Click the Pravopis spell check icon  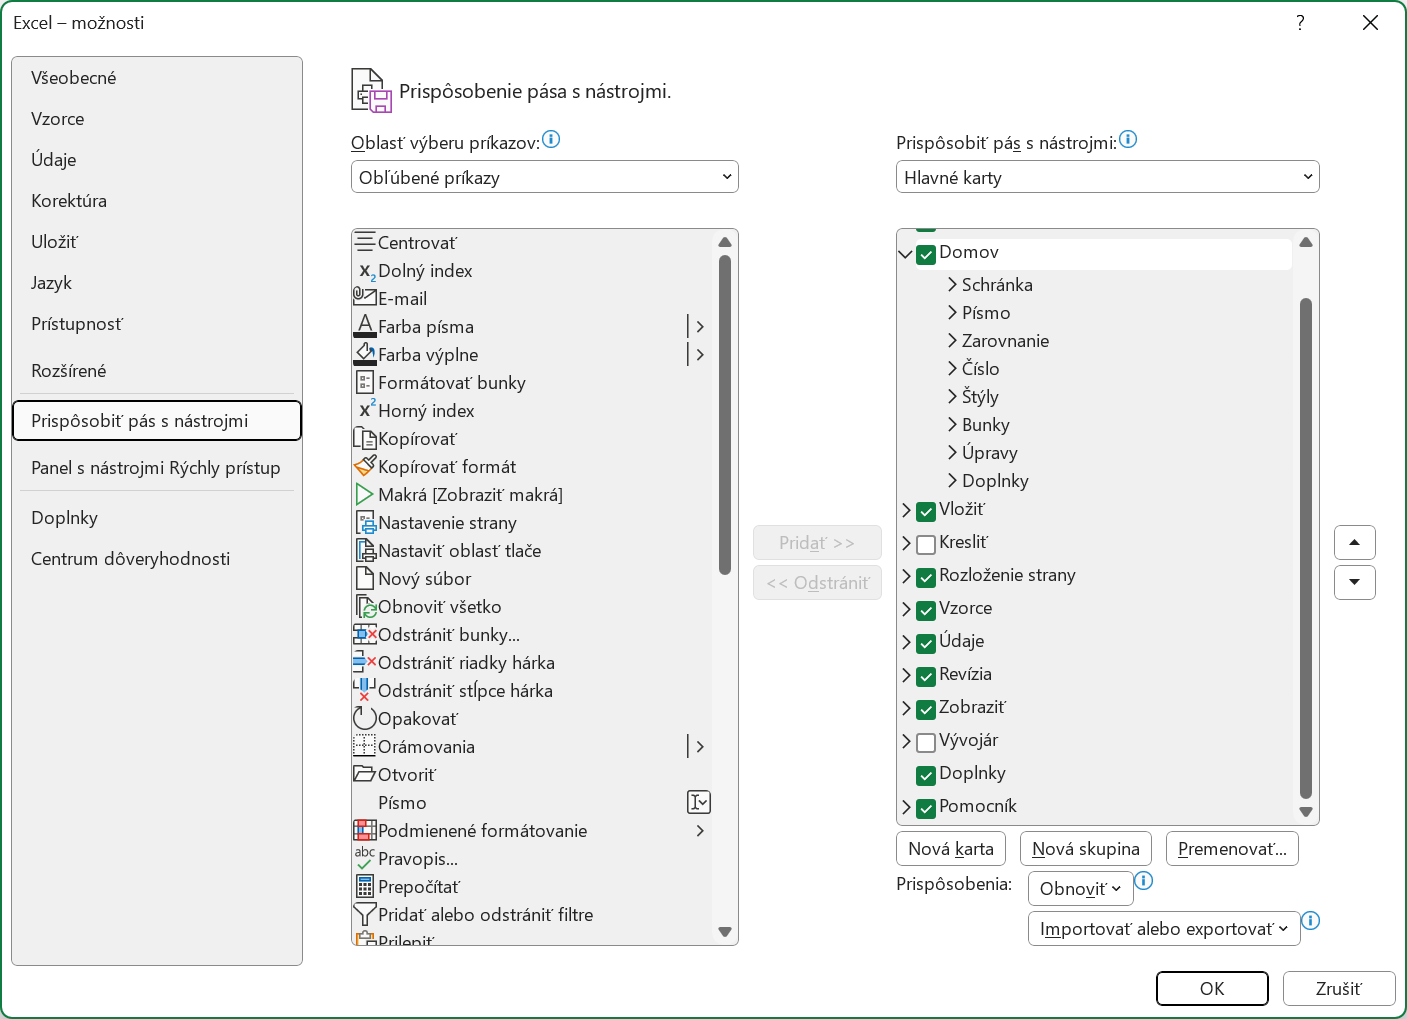tap(365, 858)
